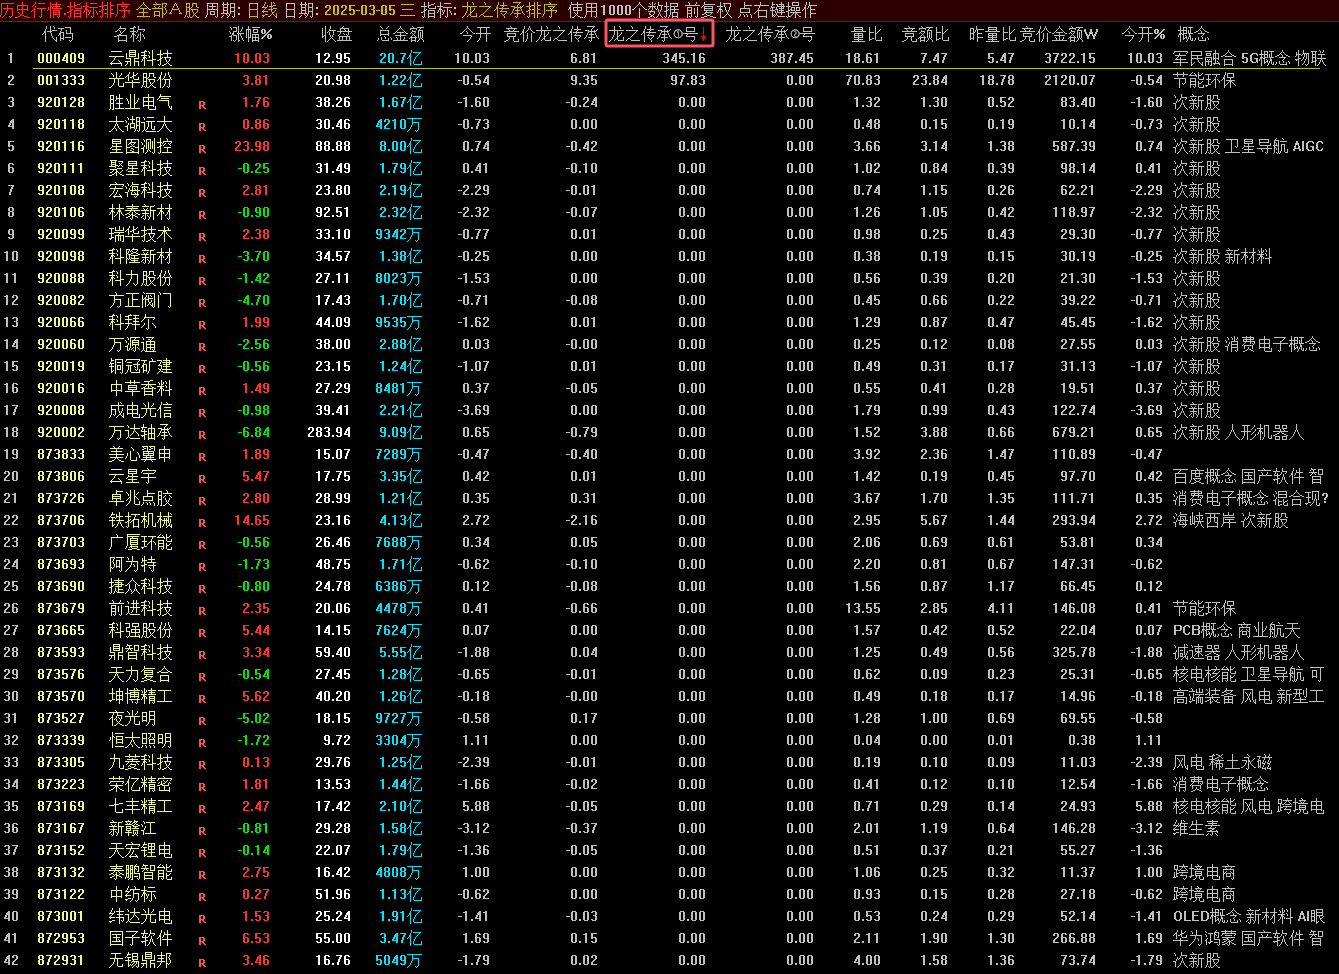Screen dimensions: 1339x974
Task: Select the 卓兆点胶 stock name
Action: pyautogui.click(x=140, y=498)
